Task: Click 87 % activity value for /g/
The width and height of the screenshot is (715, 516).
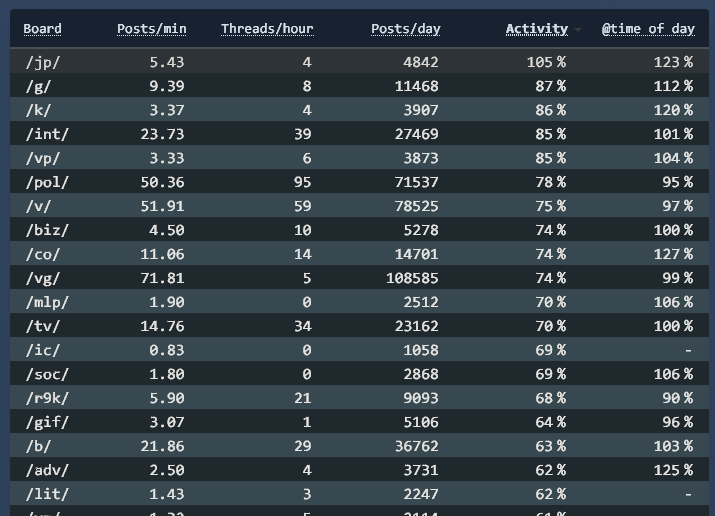Action: 550,86
